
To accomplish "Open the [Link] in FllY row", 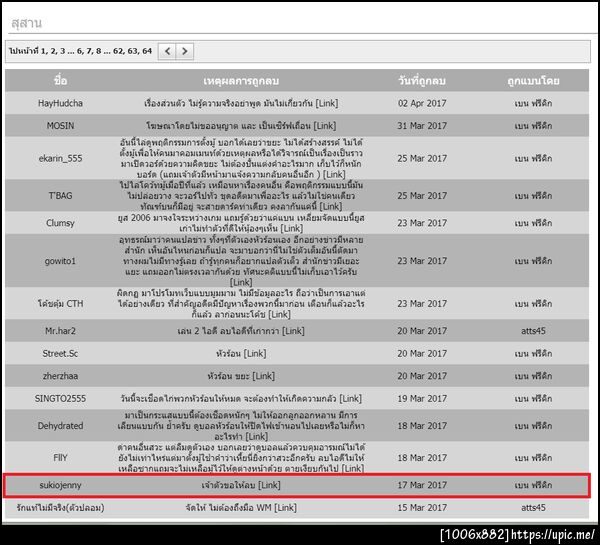I will pos(352,468).
